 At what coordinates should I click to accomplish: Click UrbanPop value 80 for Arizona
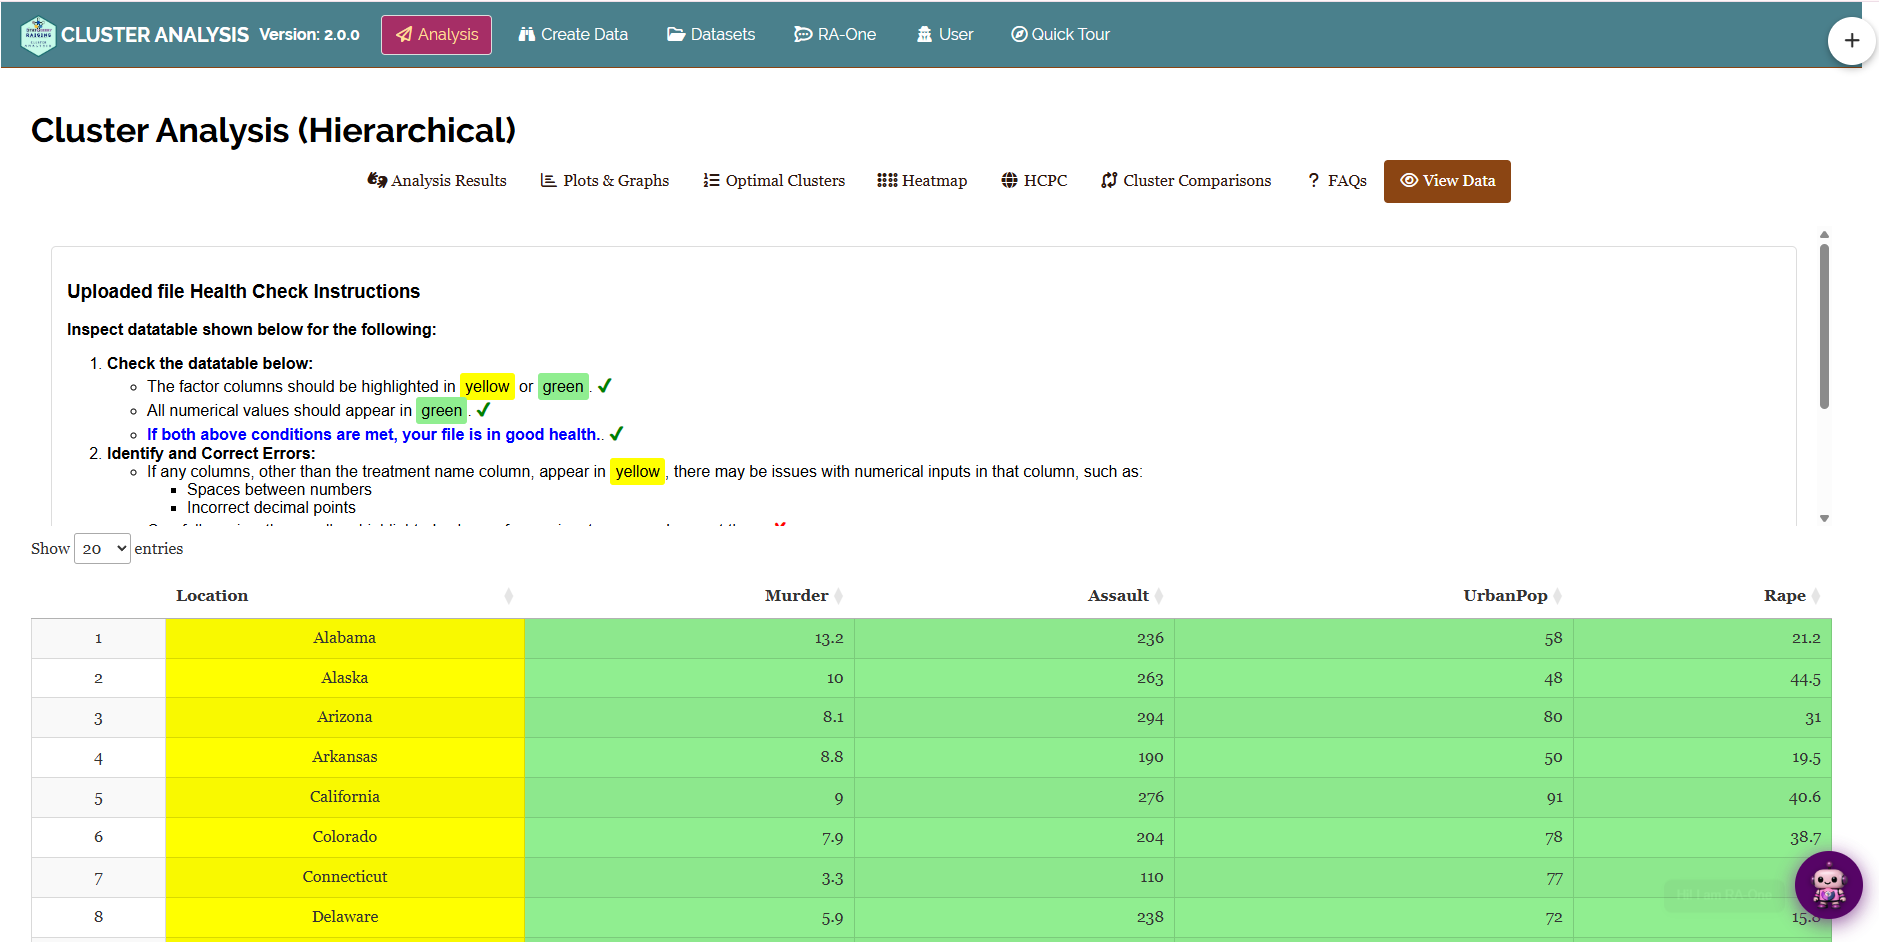coord(1373,717)
